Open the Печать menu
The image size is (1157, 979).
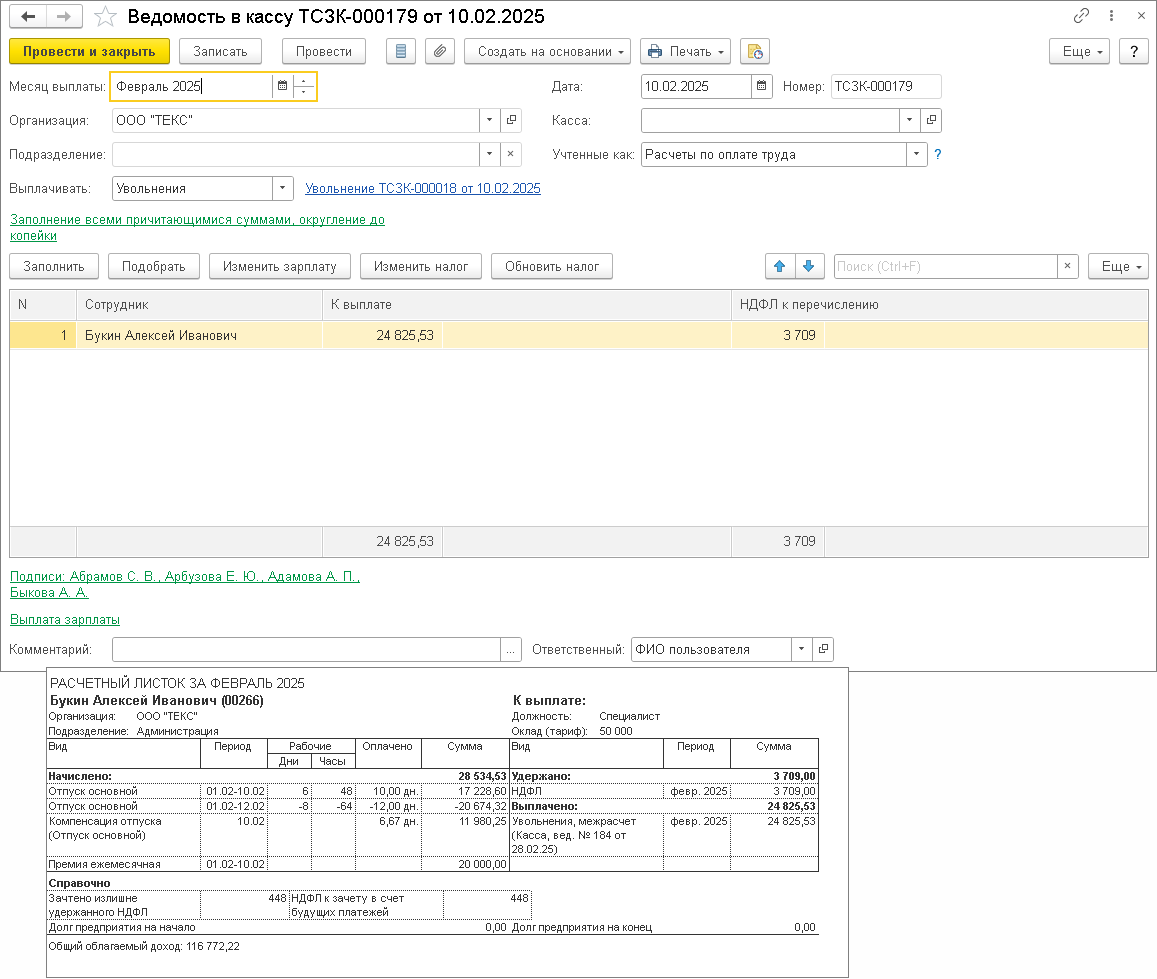(x=685, y=51)
